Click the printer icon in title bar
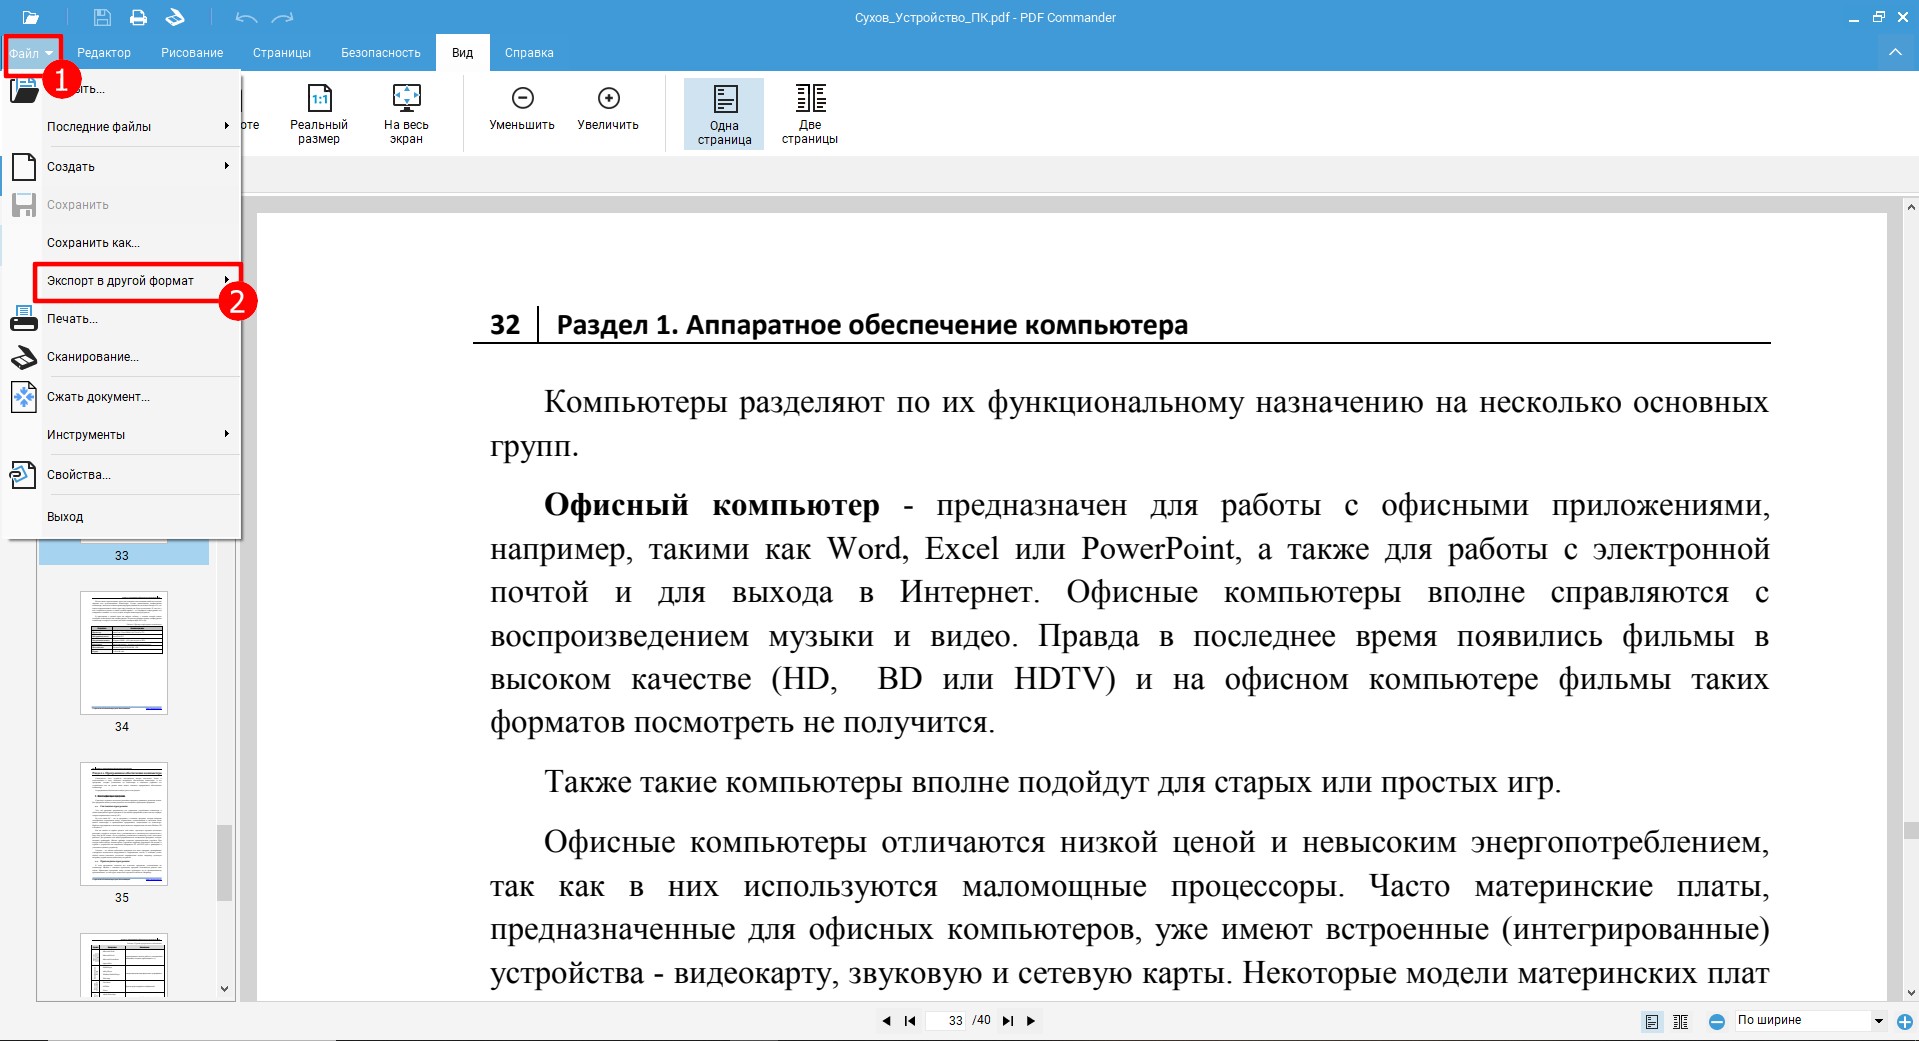 coord(138,17)
